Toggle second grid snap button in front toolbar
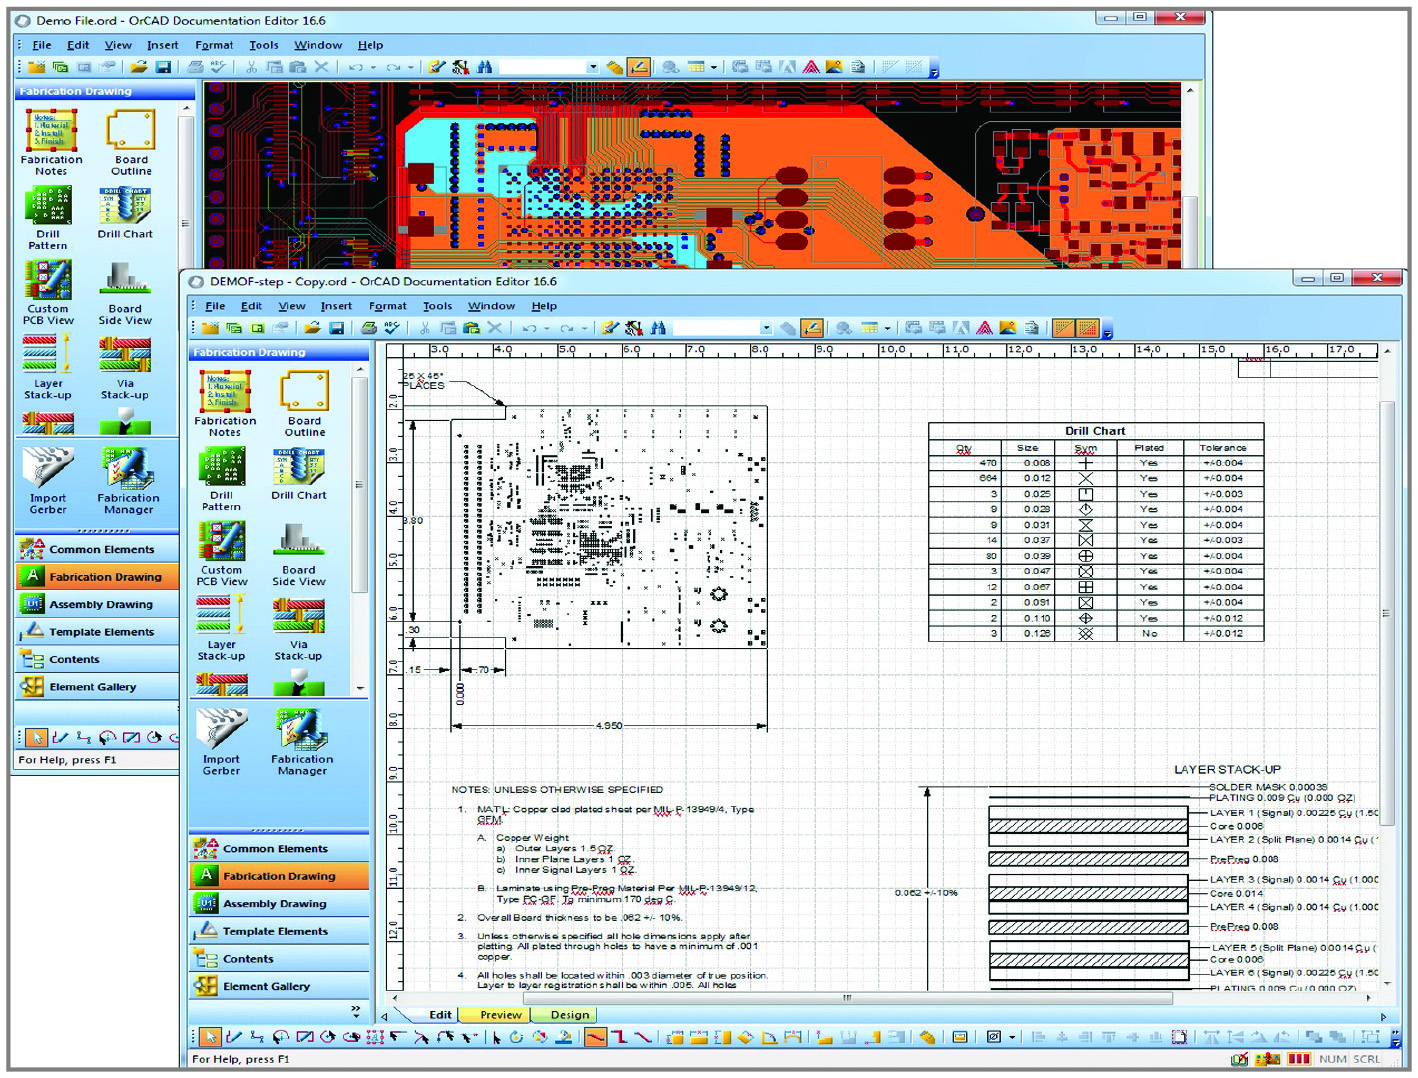1418x1078 pixels. pos(1087,328)
